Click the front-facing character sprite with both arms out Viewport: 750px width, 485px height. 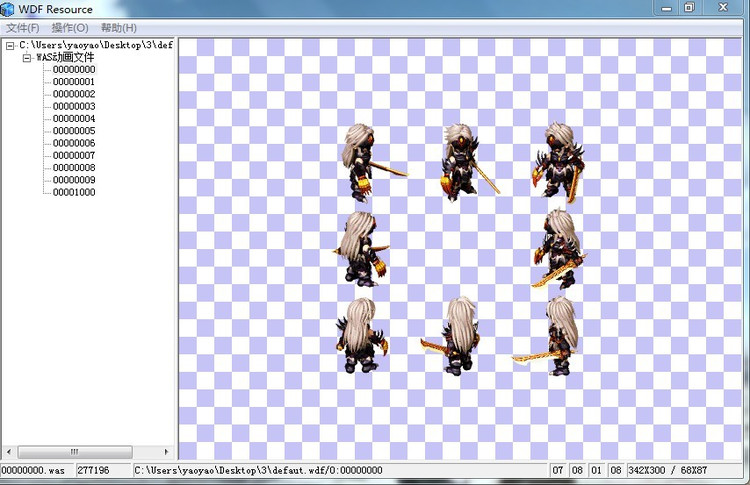556,163
